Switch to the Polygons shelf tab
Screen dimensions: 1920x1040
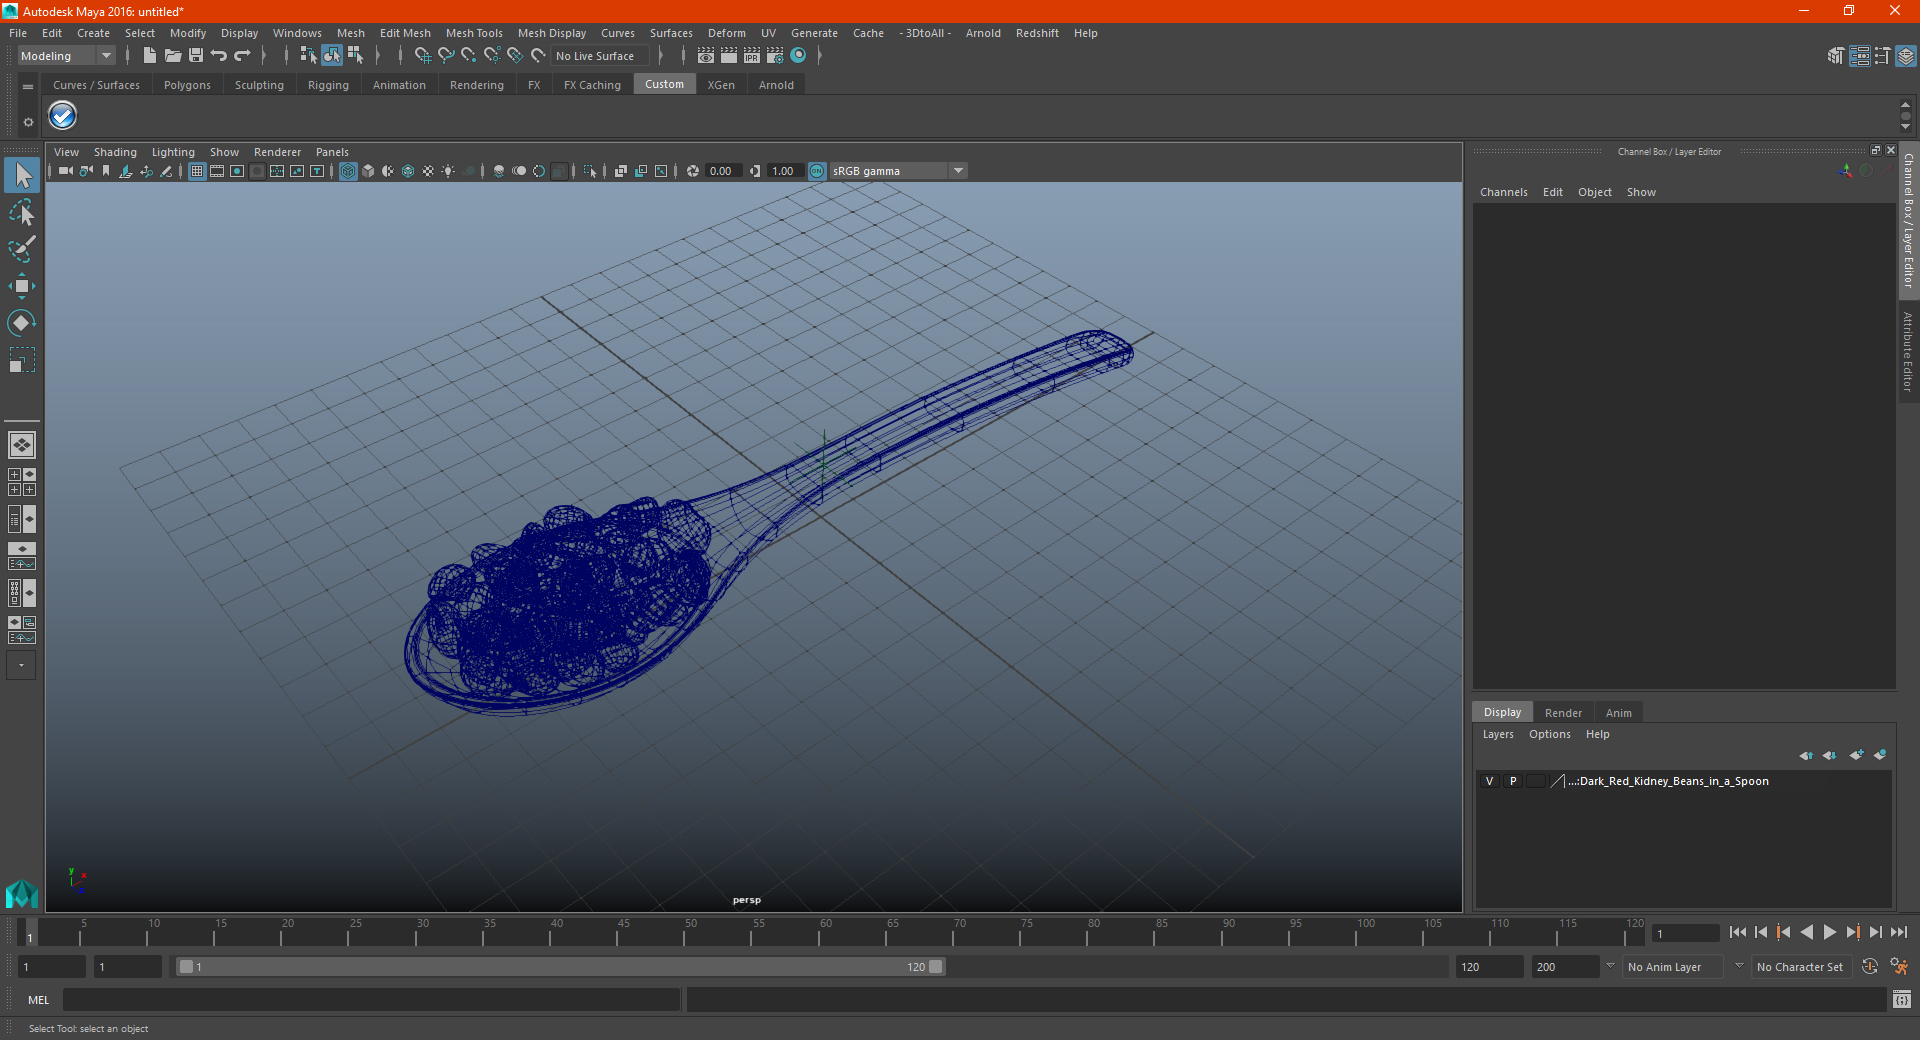tap(187, 85)
